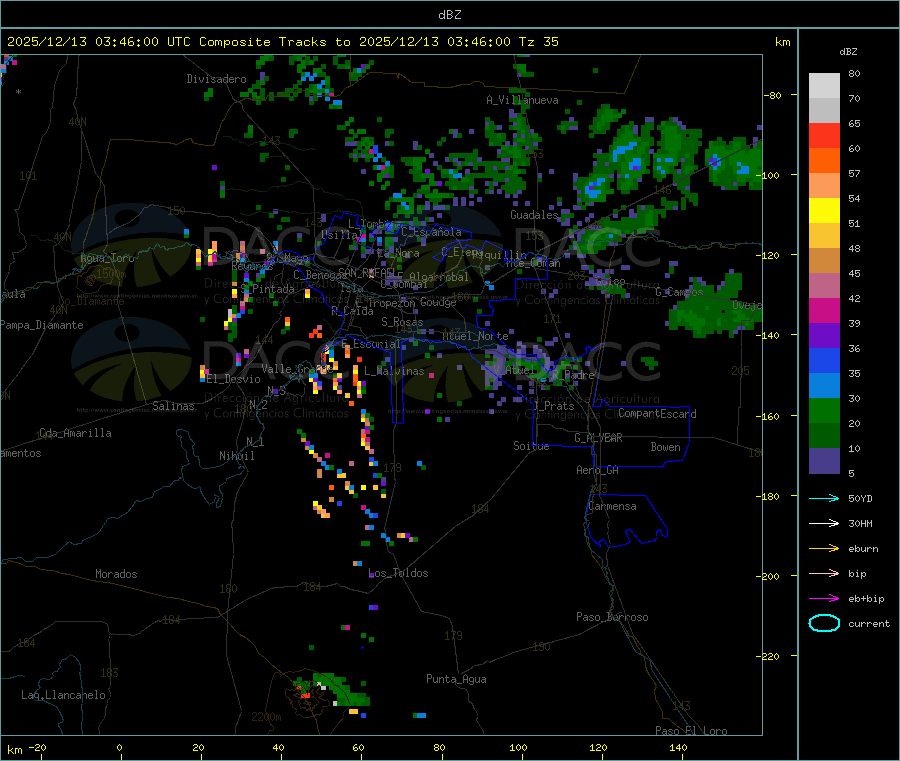This screenshot has width=900, height=761.
Task: Click the El_Desvio map label
Action: (x=234, y=379)
